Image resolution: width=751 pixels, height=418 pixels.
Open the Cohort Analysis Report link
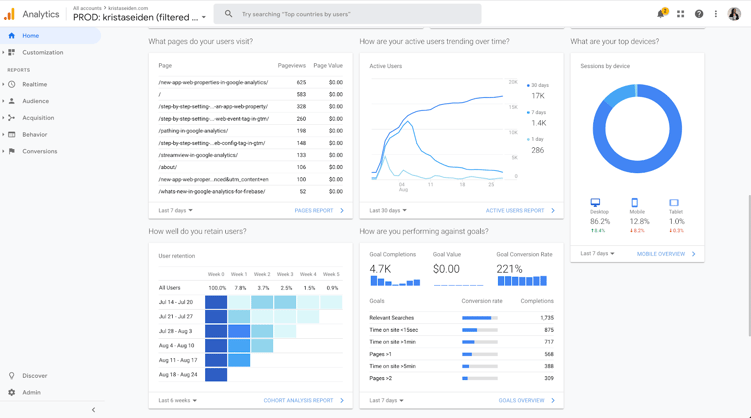click(304, 400)
